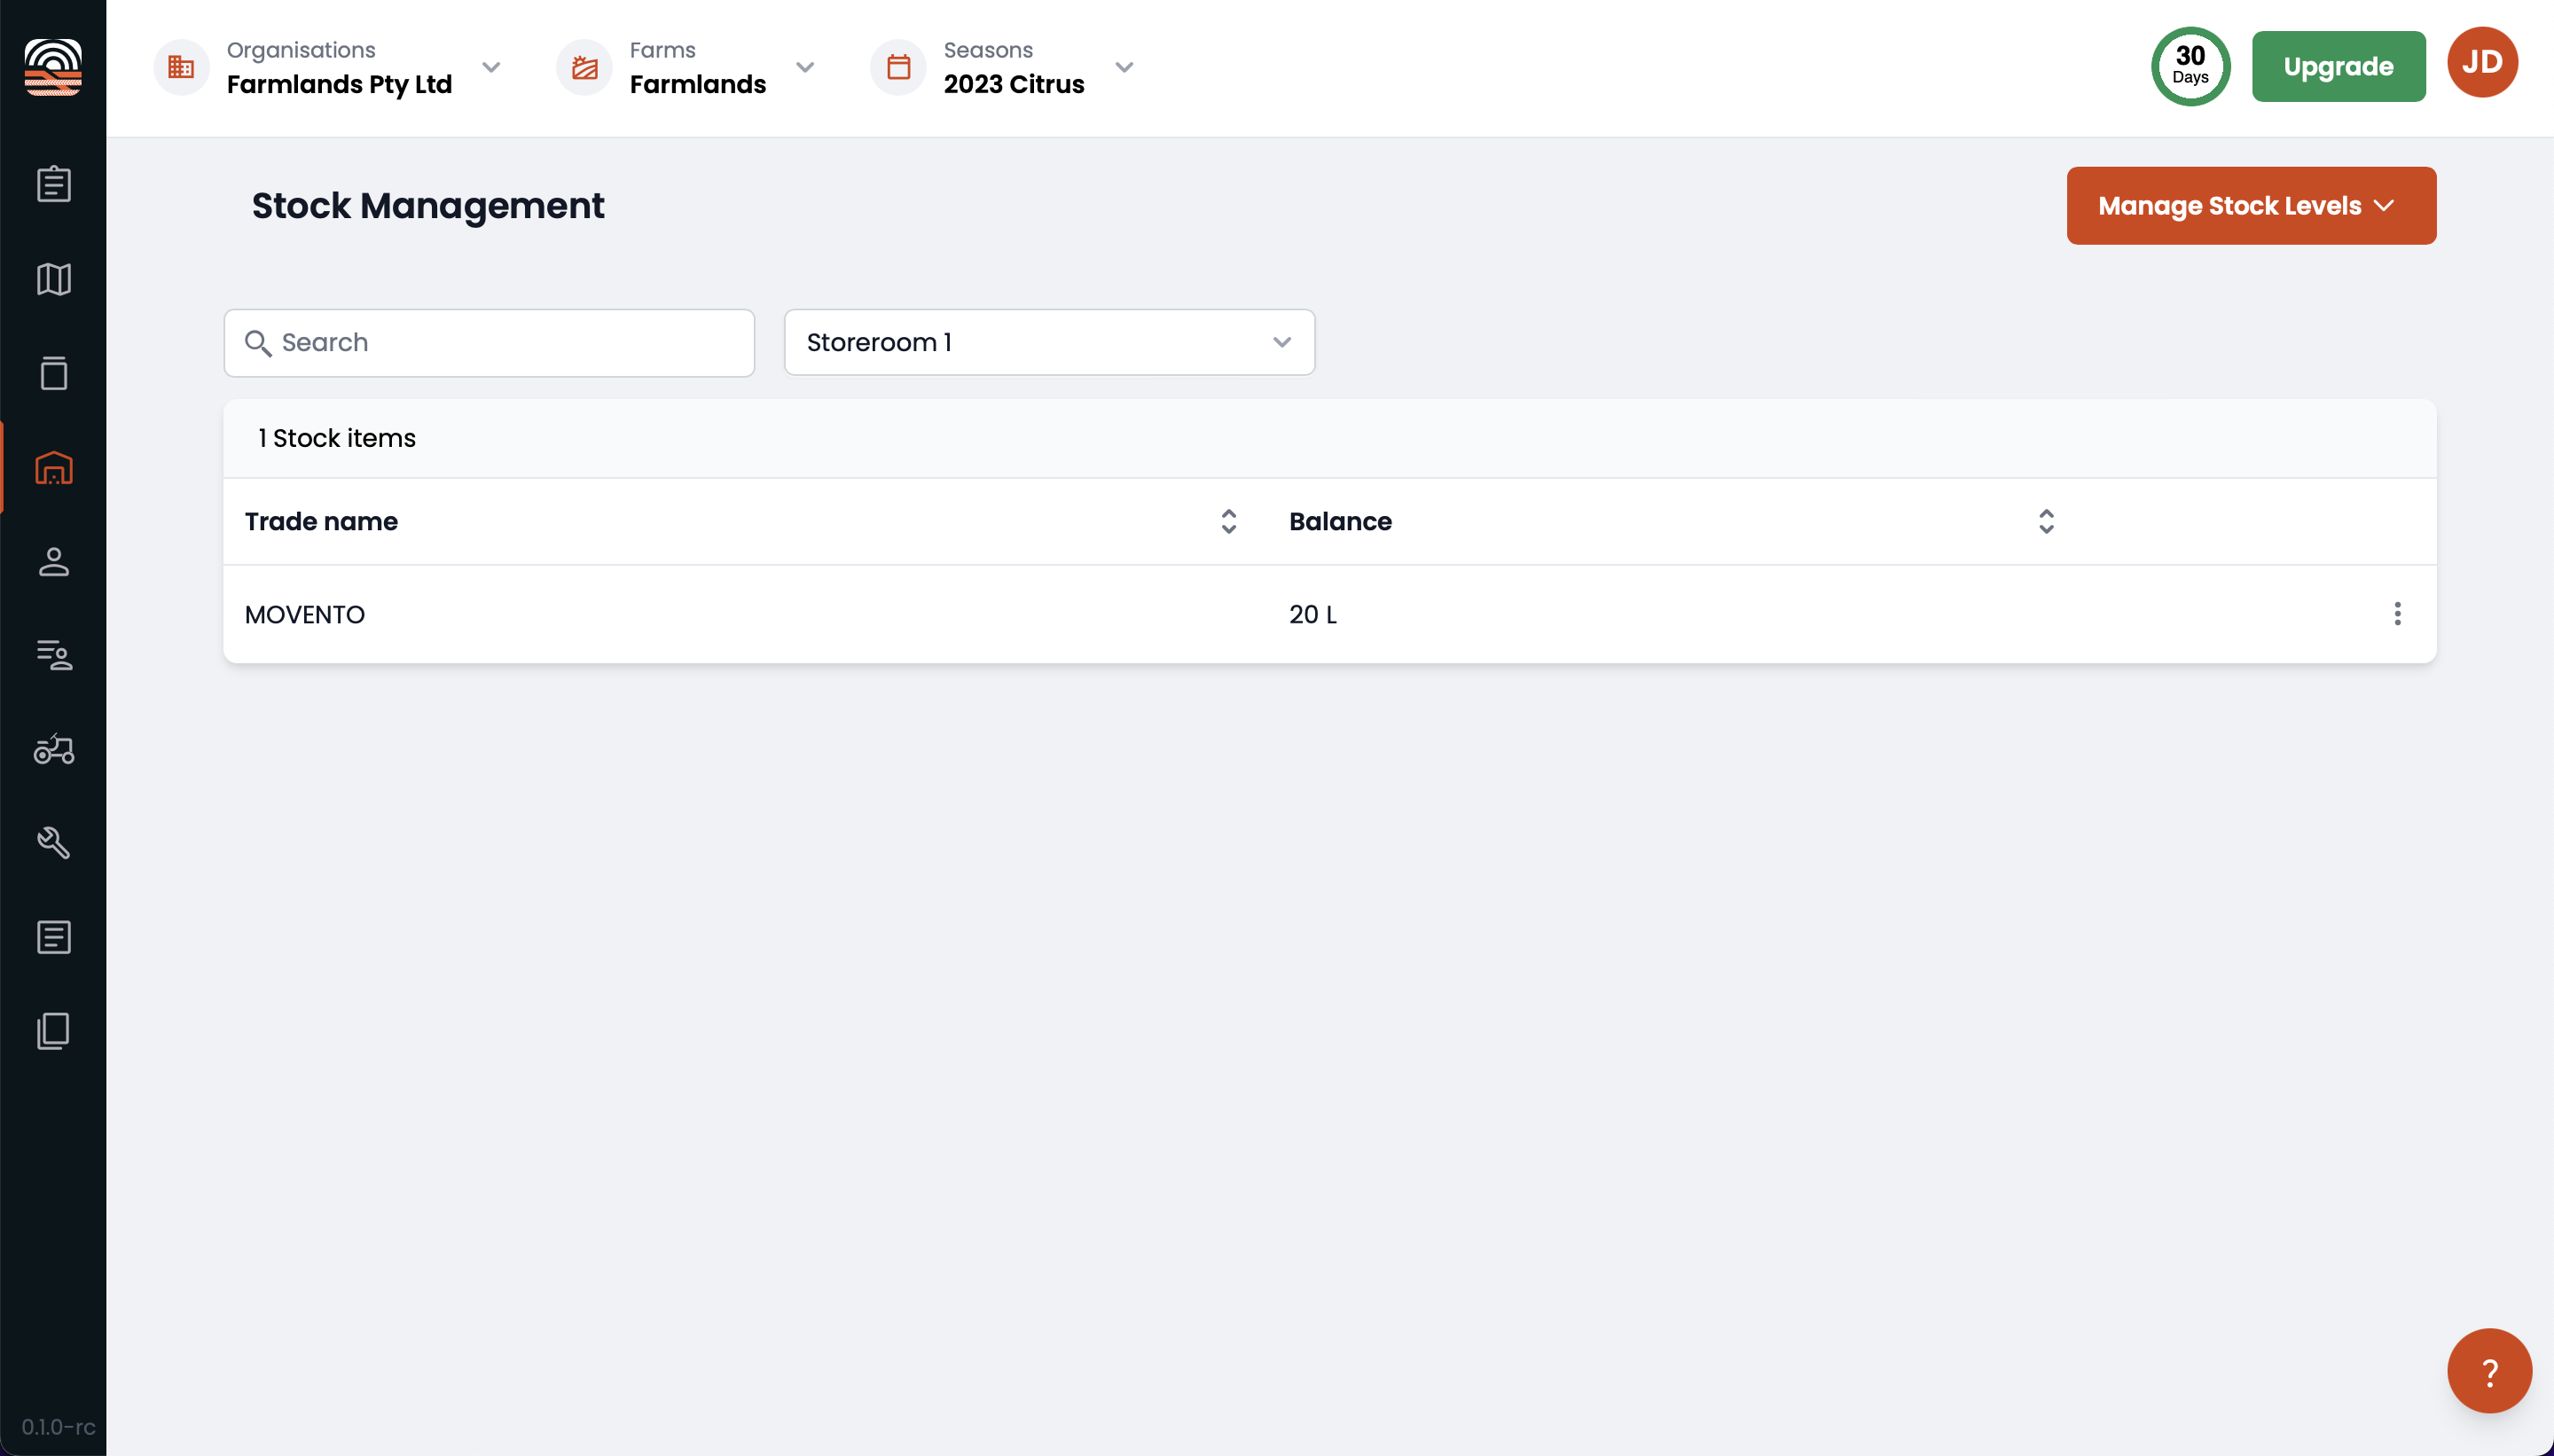Click the green Upgrade button
The width and height of the screenshot is (2554, 1456).
(2338, 66)
